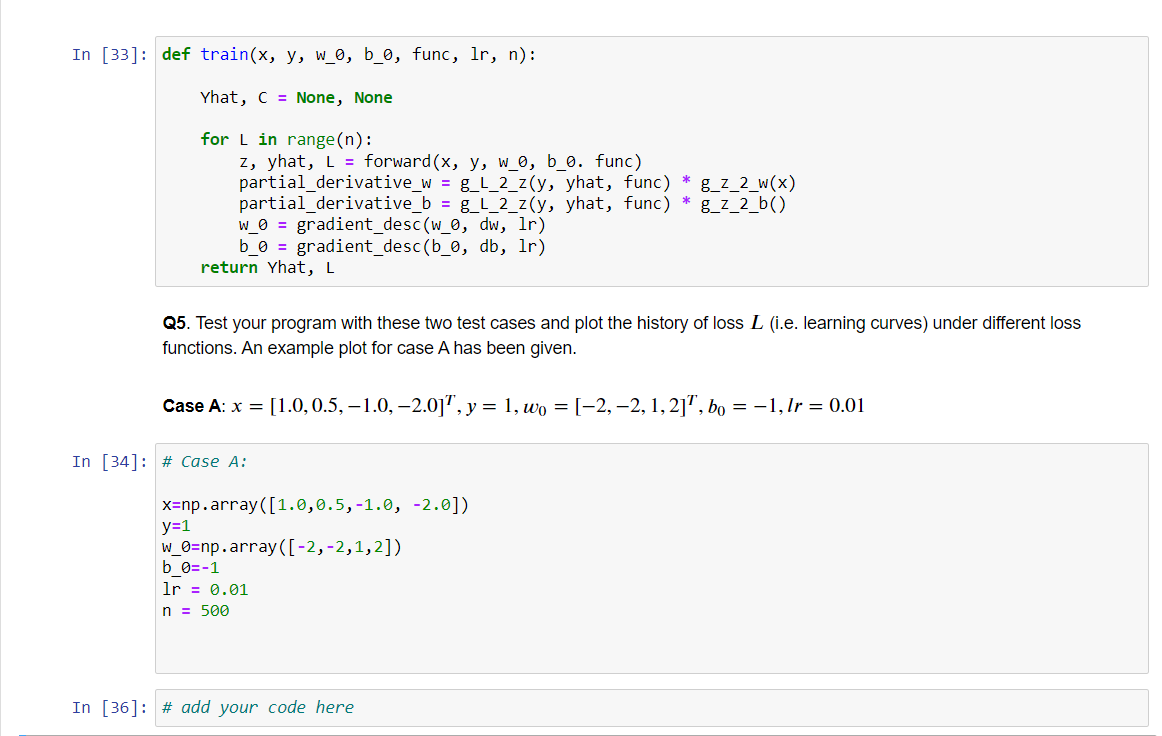Click the partial_derivative_w assignment line
The width and height of the screenshot is (1162, 736).
coord(517,183)
